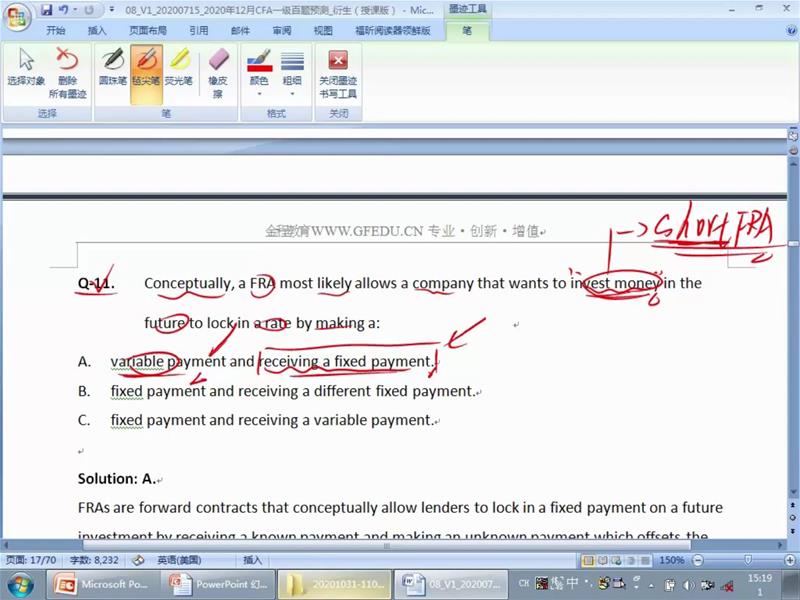Open the 20201031-110... folder taskbar item

pyautogui.click(x=335, y=585)
